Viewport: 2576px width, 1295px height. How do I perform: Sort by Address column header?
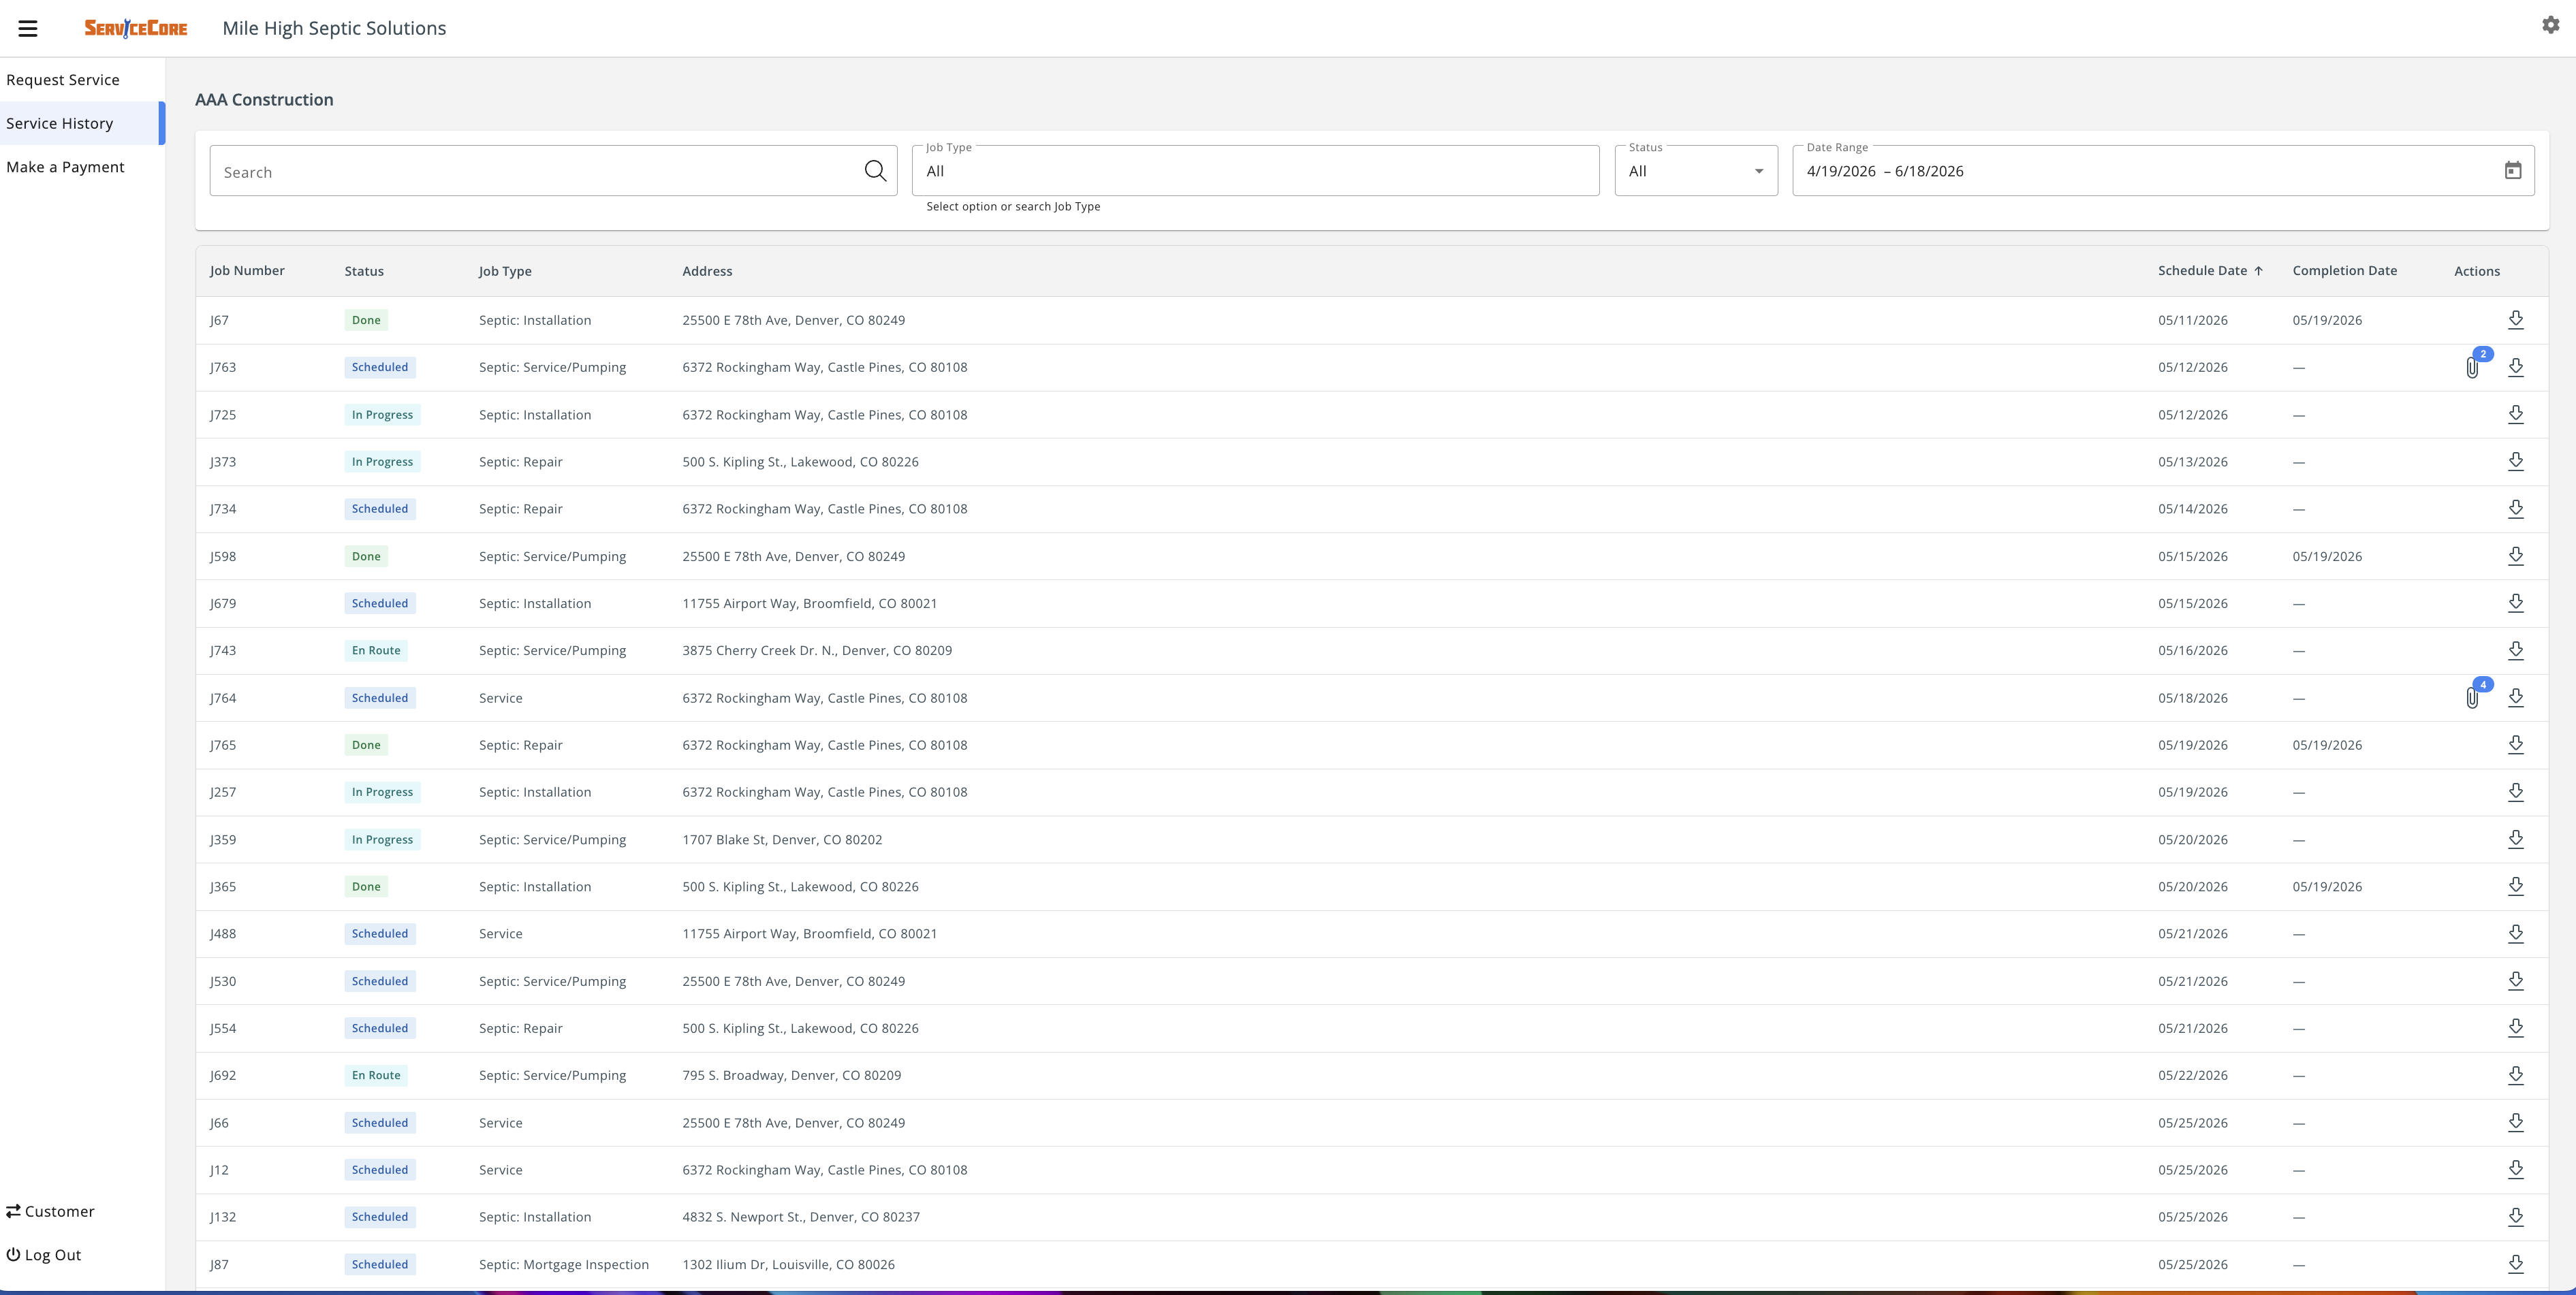(x=707, y=271)
